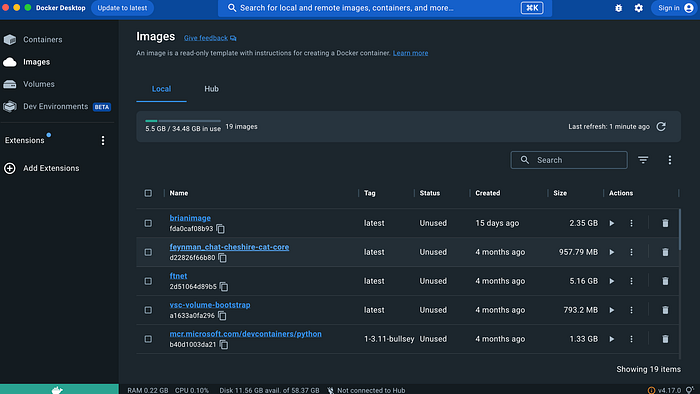Open the Learn more link
This screenshot has height=394, width=700.
pyautogui.click(x=410, y=53)
